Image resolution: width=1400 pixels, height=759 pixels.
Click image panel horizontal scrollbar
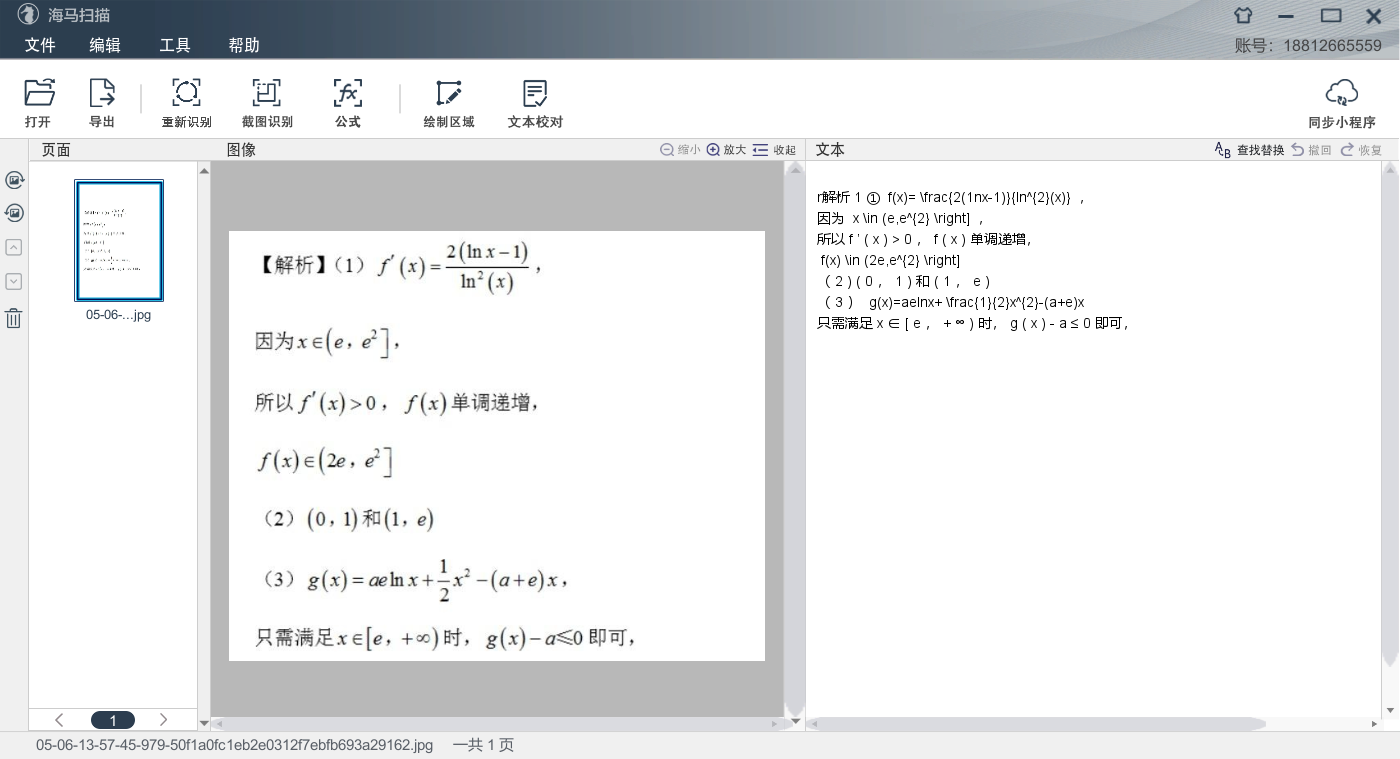tap(496, 723)
